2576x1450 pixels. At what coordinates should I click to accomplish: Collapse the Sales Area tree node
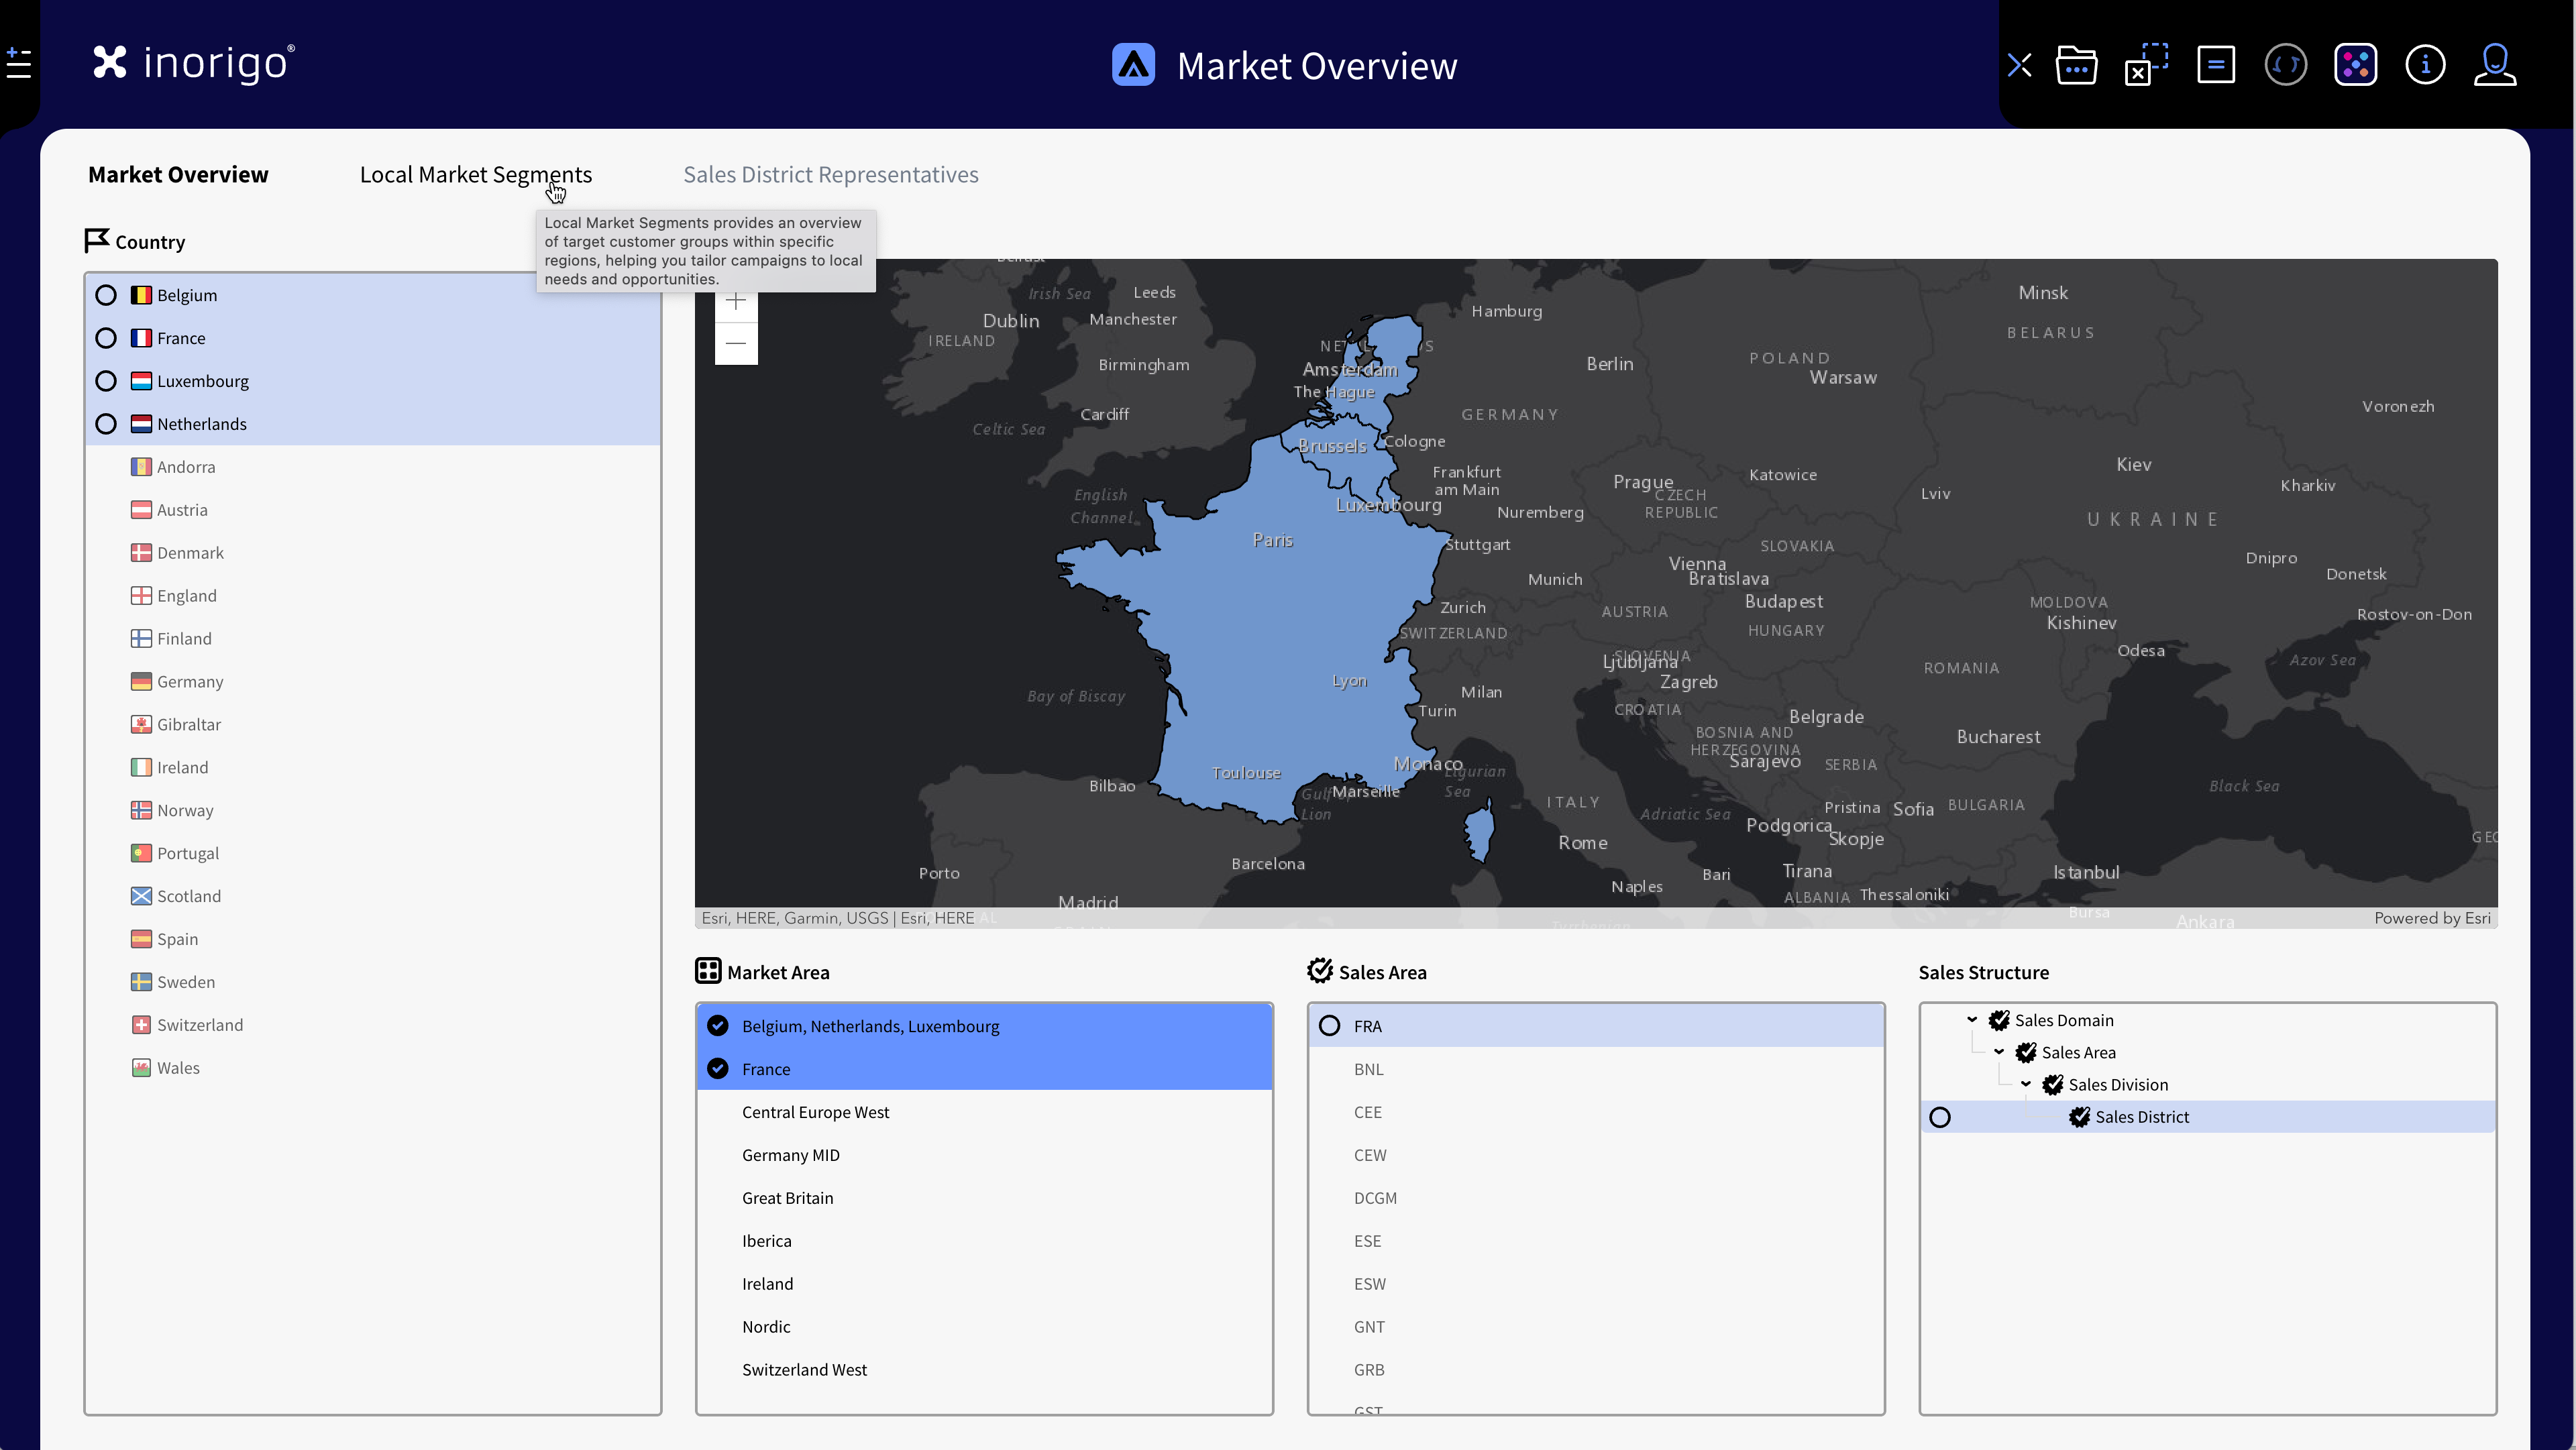tap(1999, 1052)
